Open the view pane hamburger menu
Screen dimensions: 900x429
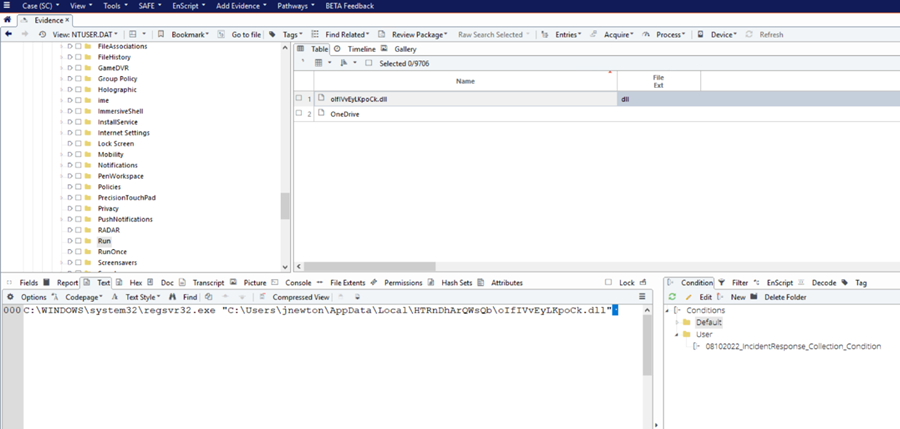point(642,297)
